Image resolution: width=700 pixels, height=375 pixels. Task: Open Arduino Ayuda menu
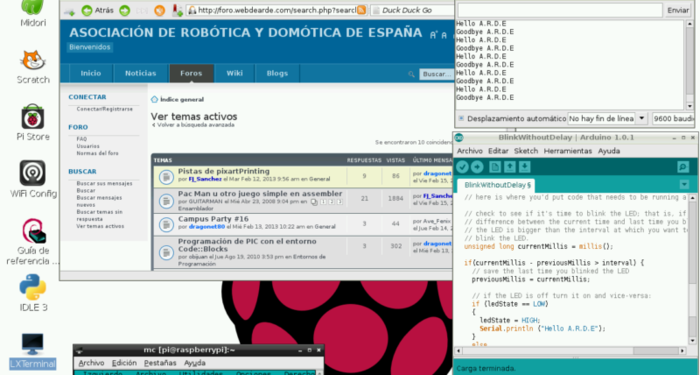pyautogui.click(x=609, y=151)
